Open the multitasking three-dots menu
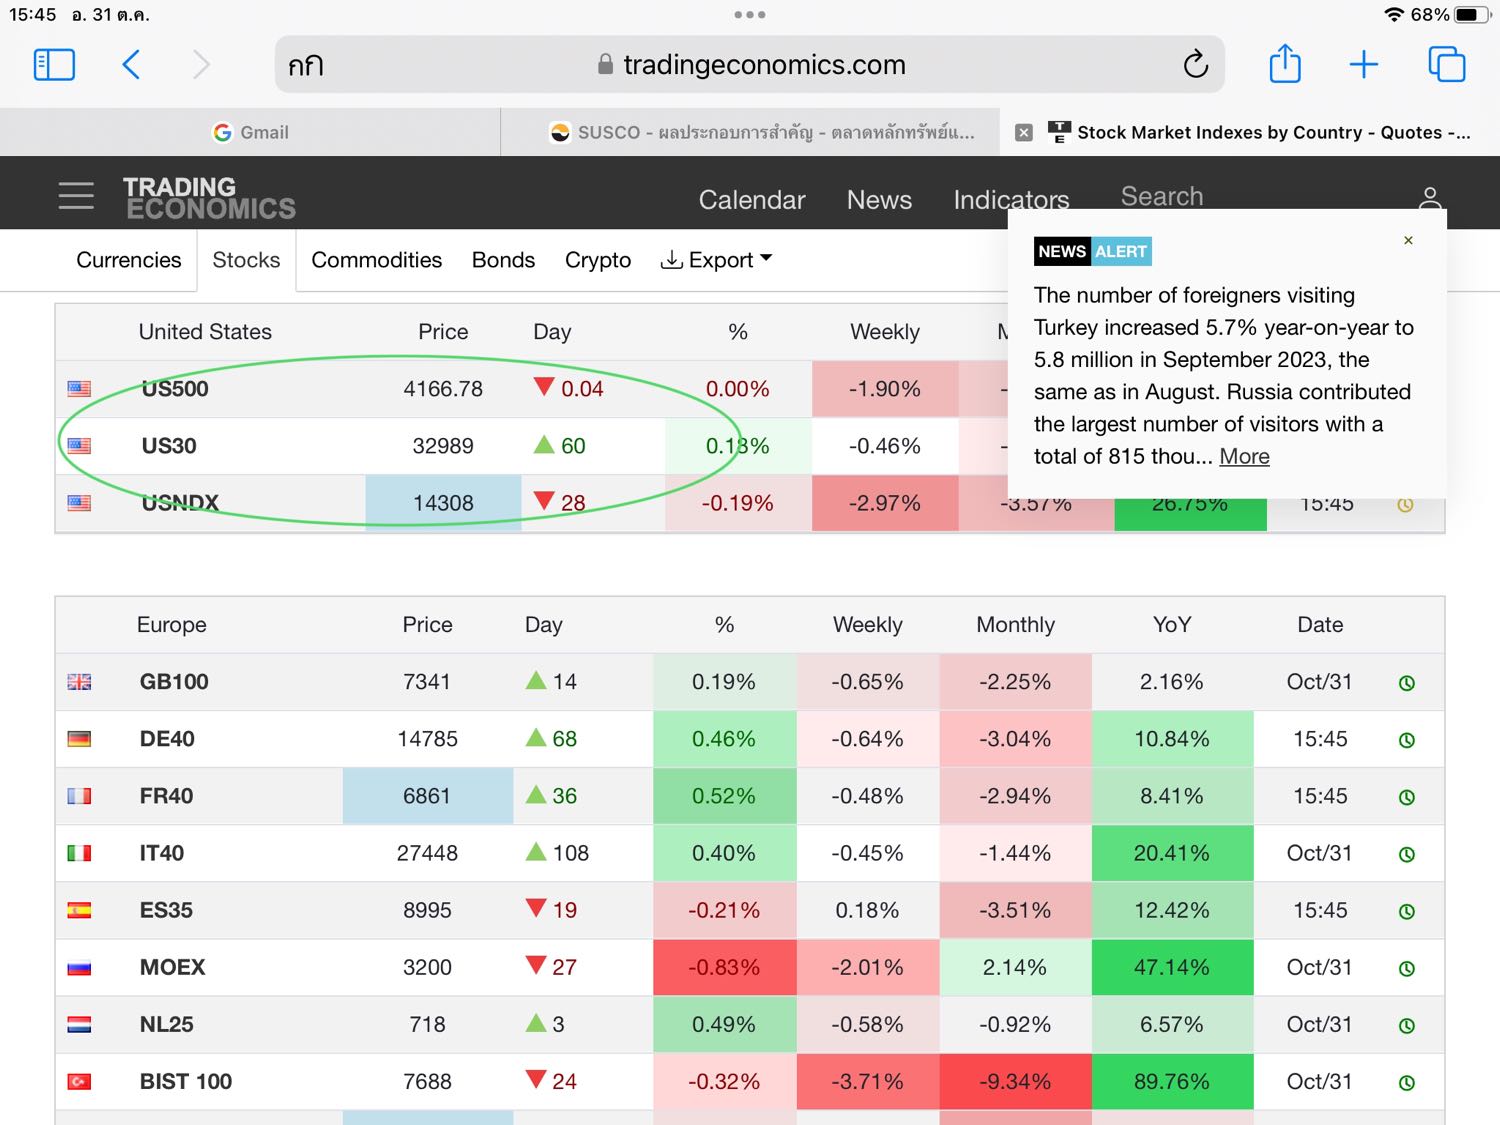The height and width of the screenshot is (1125, 1500). click(750, 15)
